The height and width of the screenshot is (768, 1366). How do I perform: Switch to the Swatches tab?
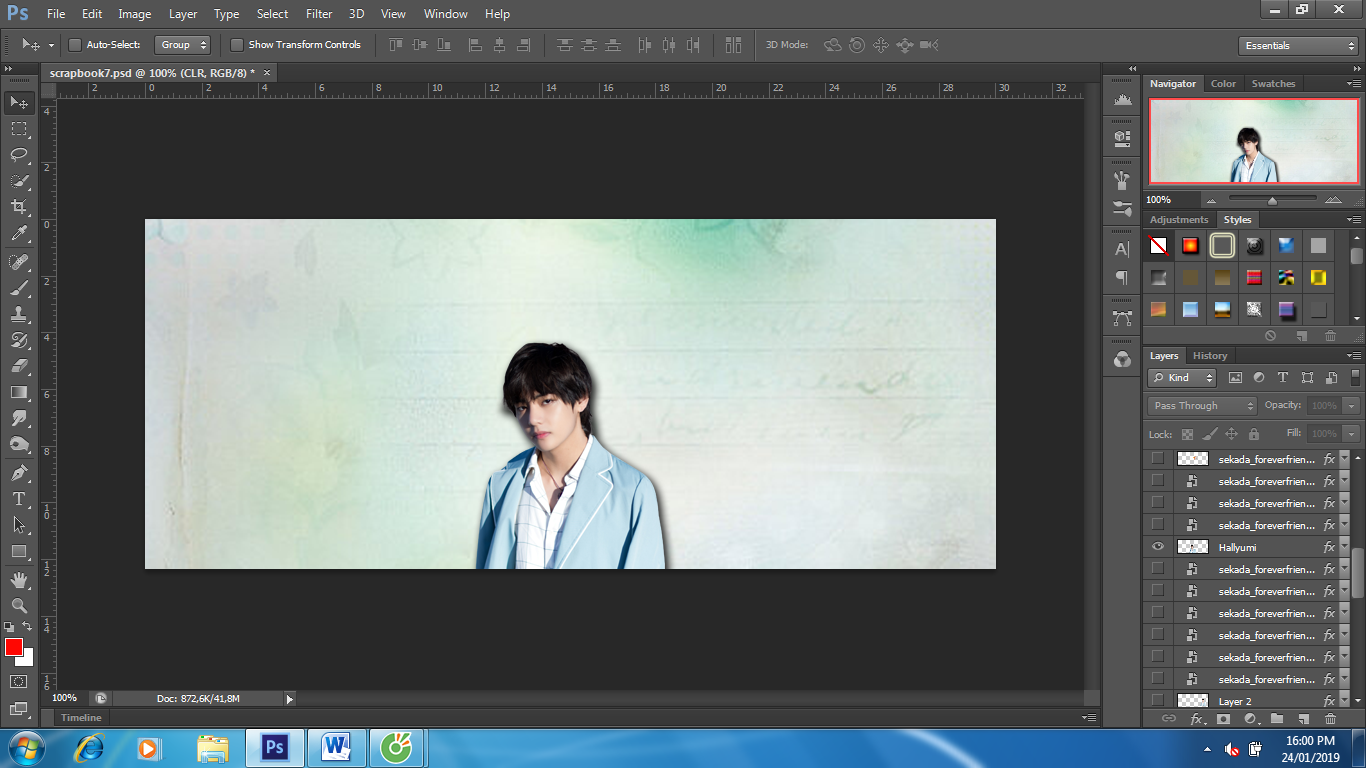coord(1273,84)
